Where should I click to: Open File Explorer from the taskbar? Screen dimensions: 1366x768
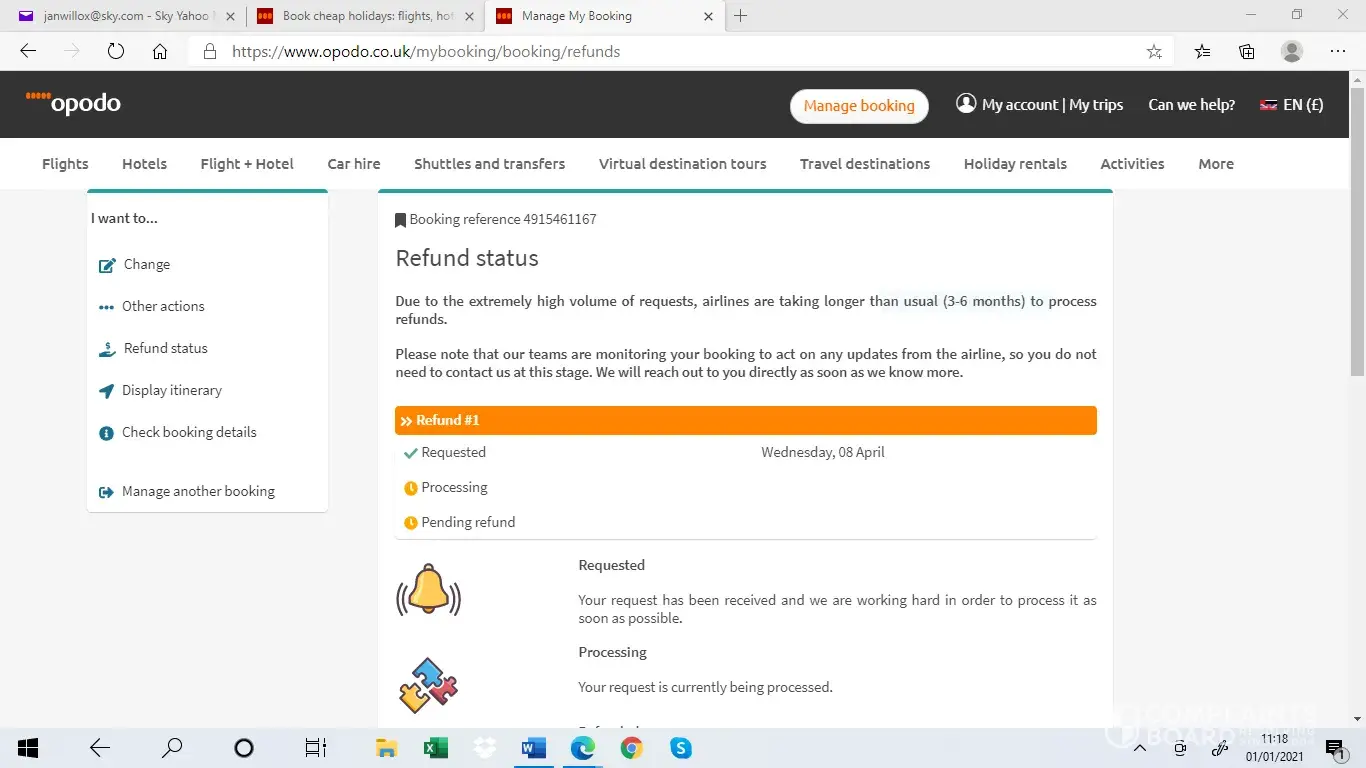pyautogui.click(x=386, y=748)
